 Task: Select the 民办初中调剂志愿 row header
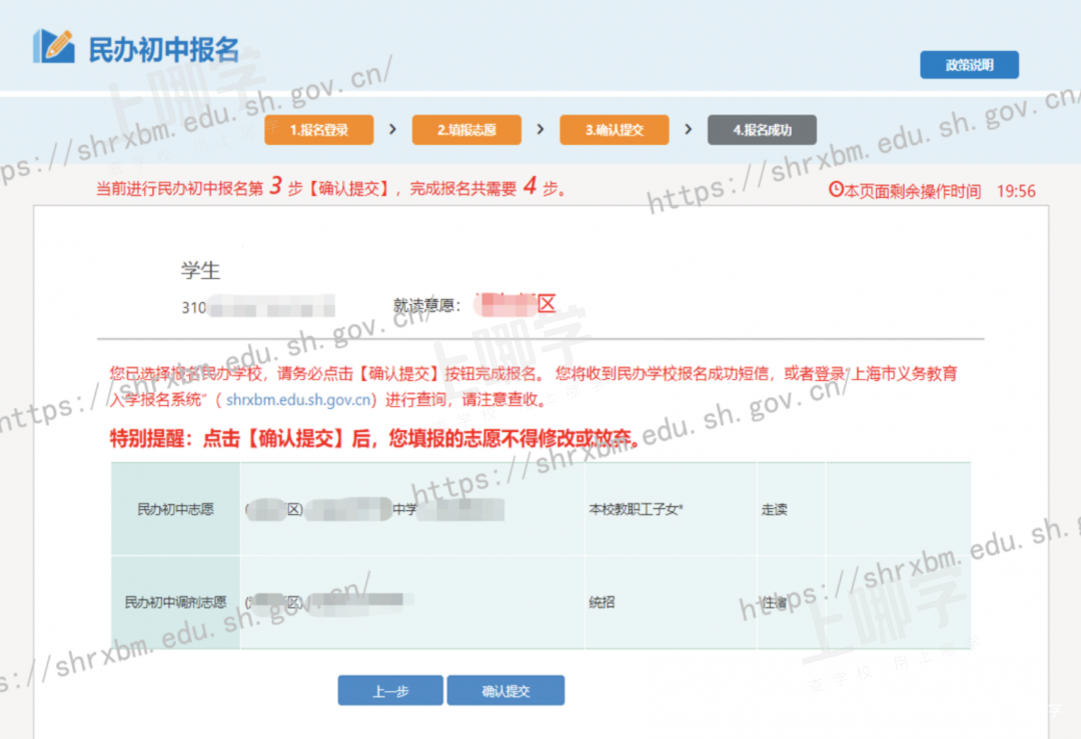click(x=175, y=603)
